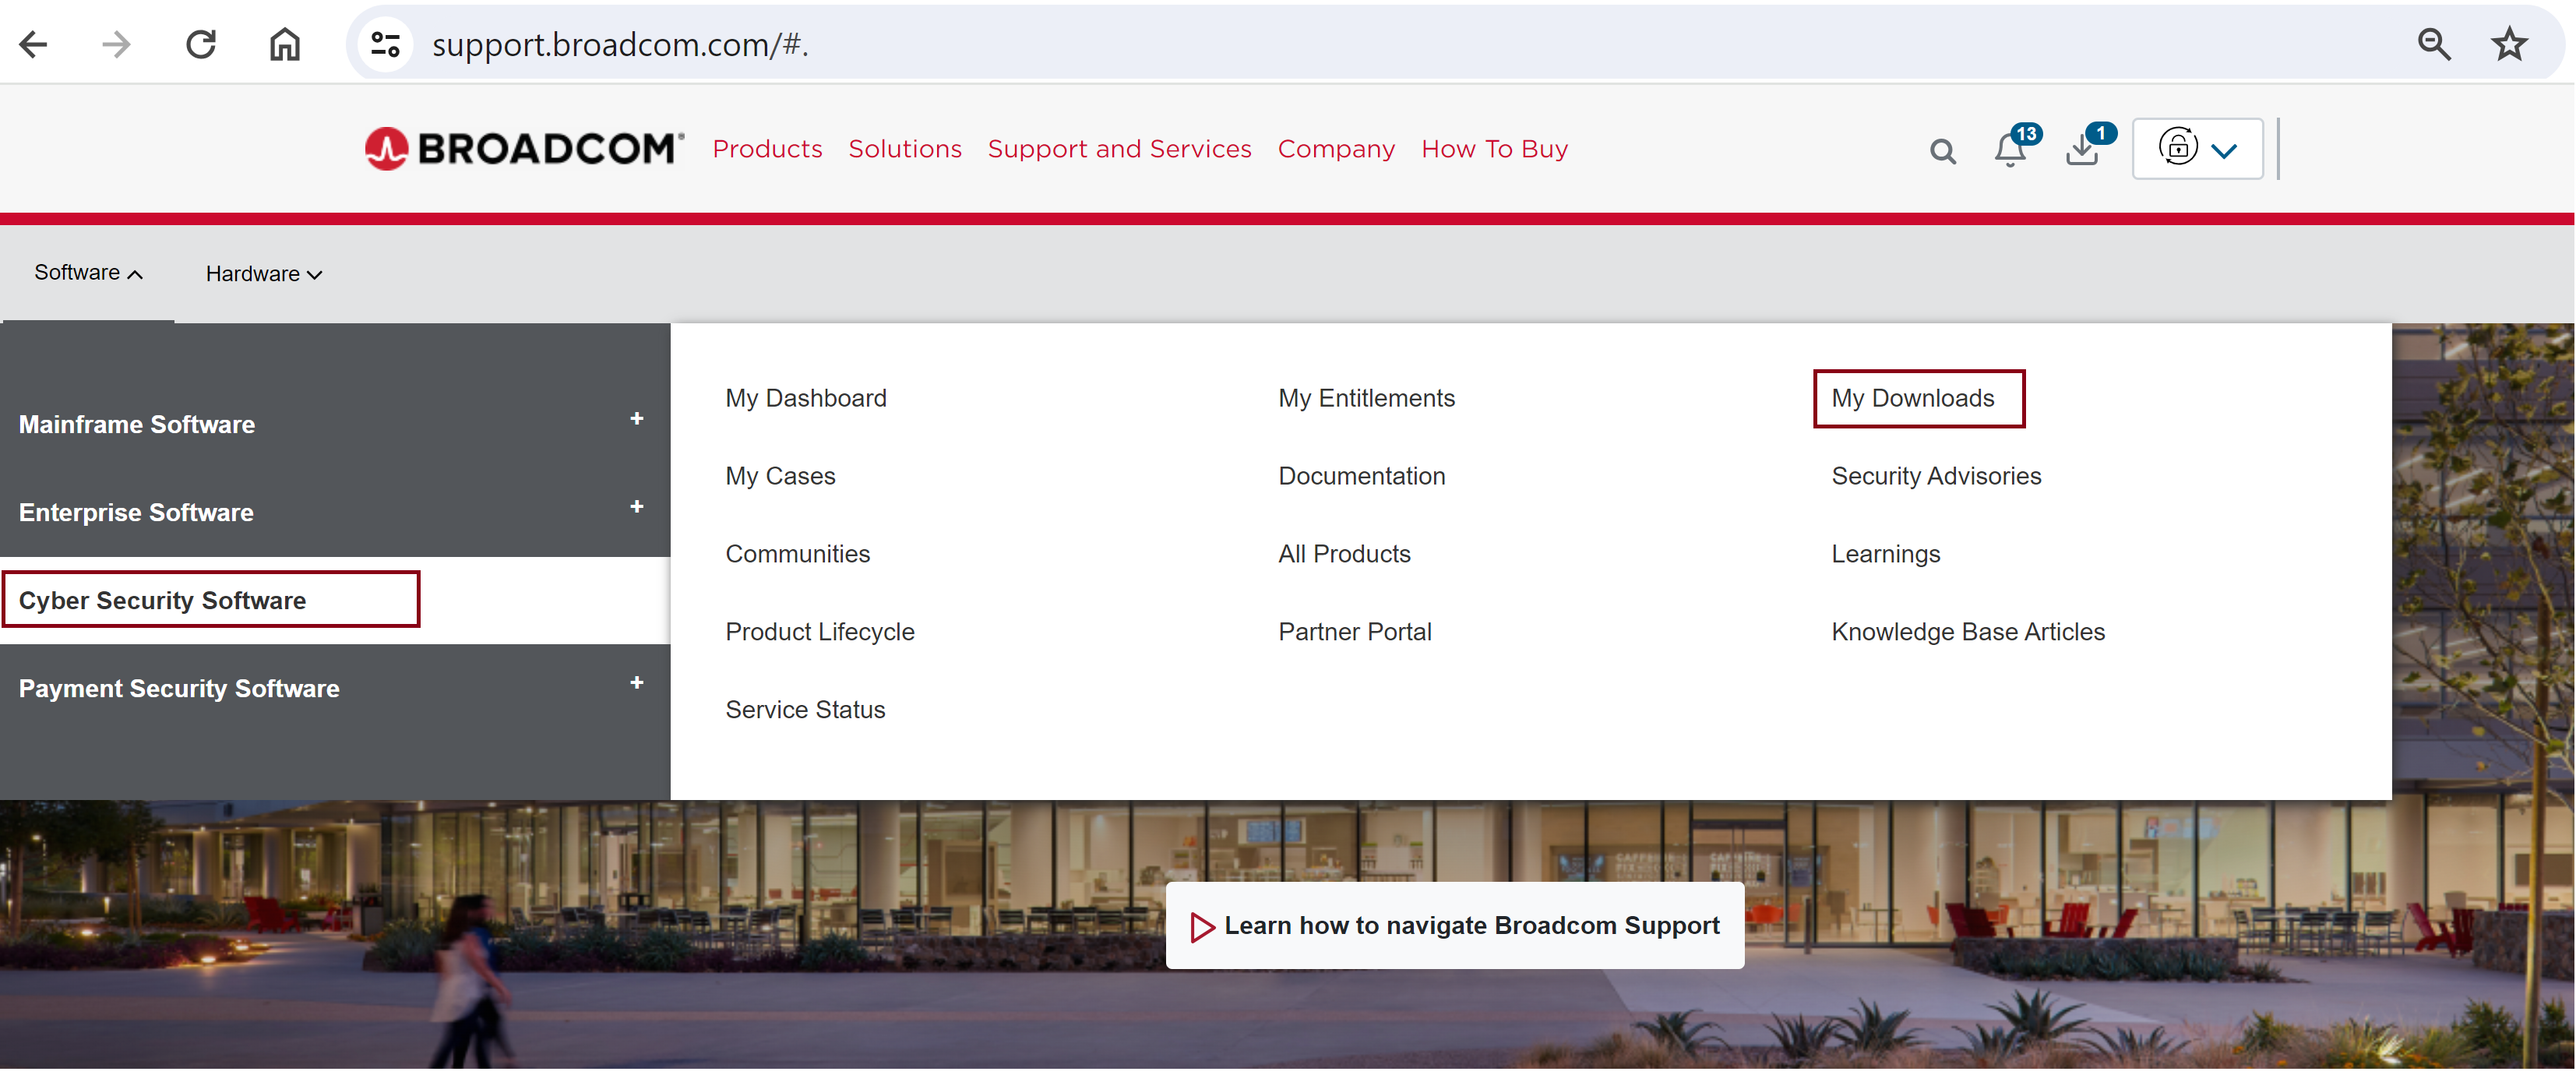Image resolution: width=2576 pixels, height=1075 pixels.
Task: Open the notifications bell icon
Action: click(2010, 150)
